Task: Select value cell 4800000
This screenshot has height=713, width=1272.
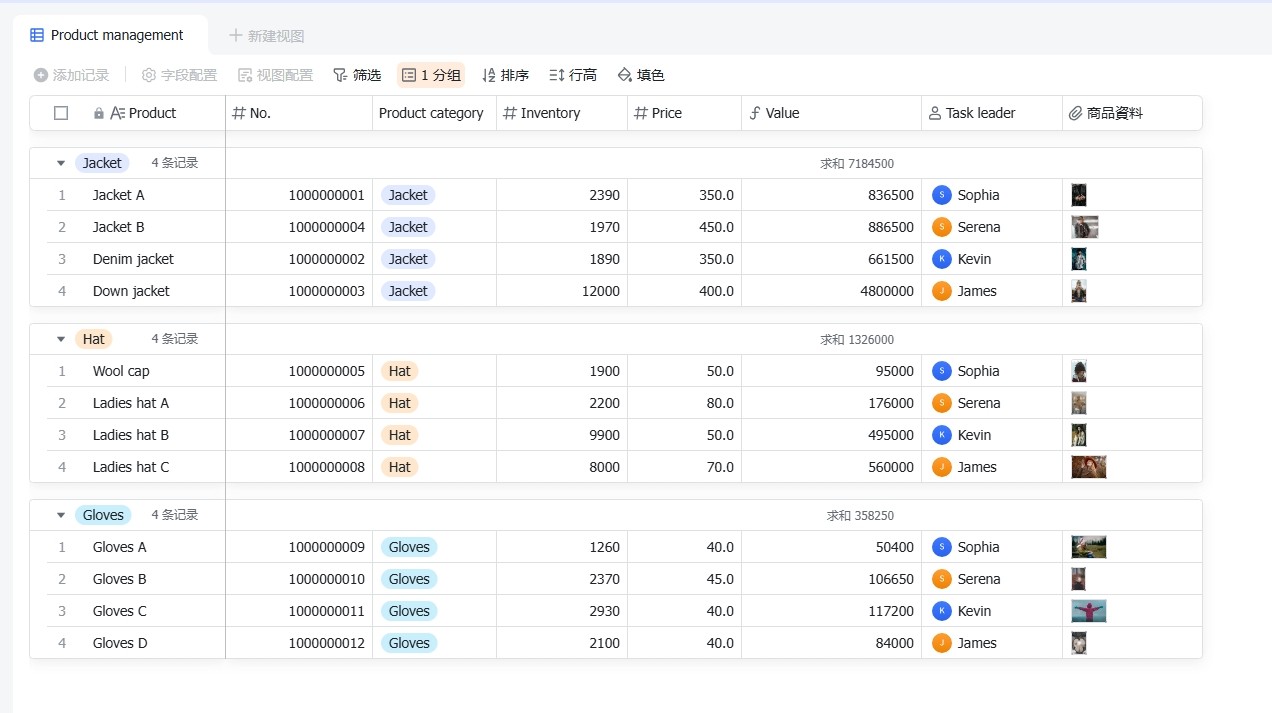Action: pos(831,291)
